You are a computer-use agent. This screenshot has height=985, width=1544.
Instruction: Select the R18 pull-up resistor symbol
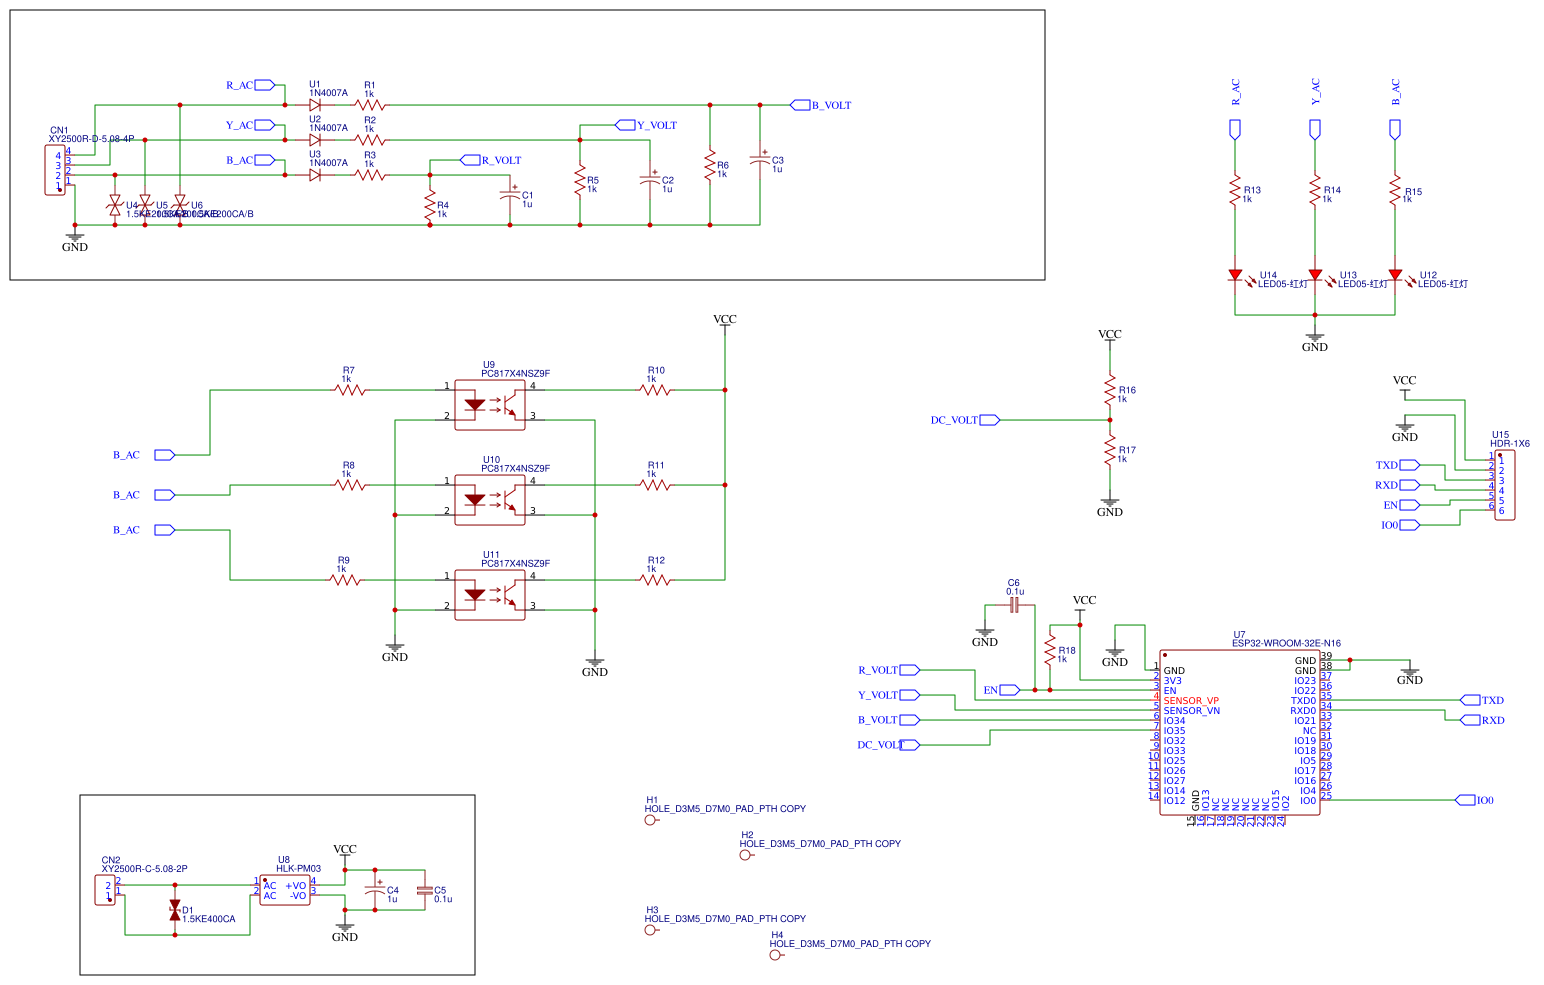pyautogui.click(x=1050, y=650)
